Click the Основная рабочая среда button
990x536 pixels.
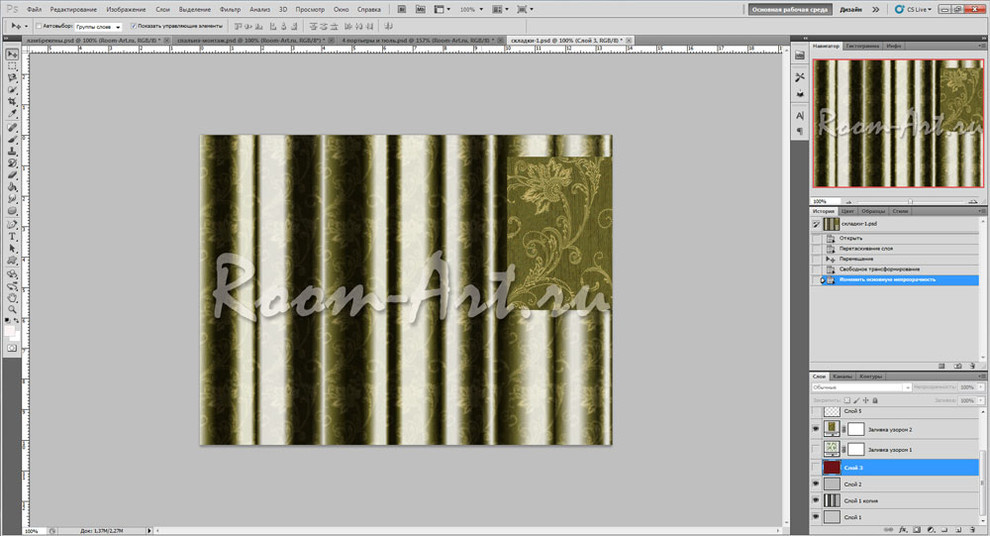point(789,9)
